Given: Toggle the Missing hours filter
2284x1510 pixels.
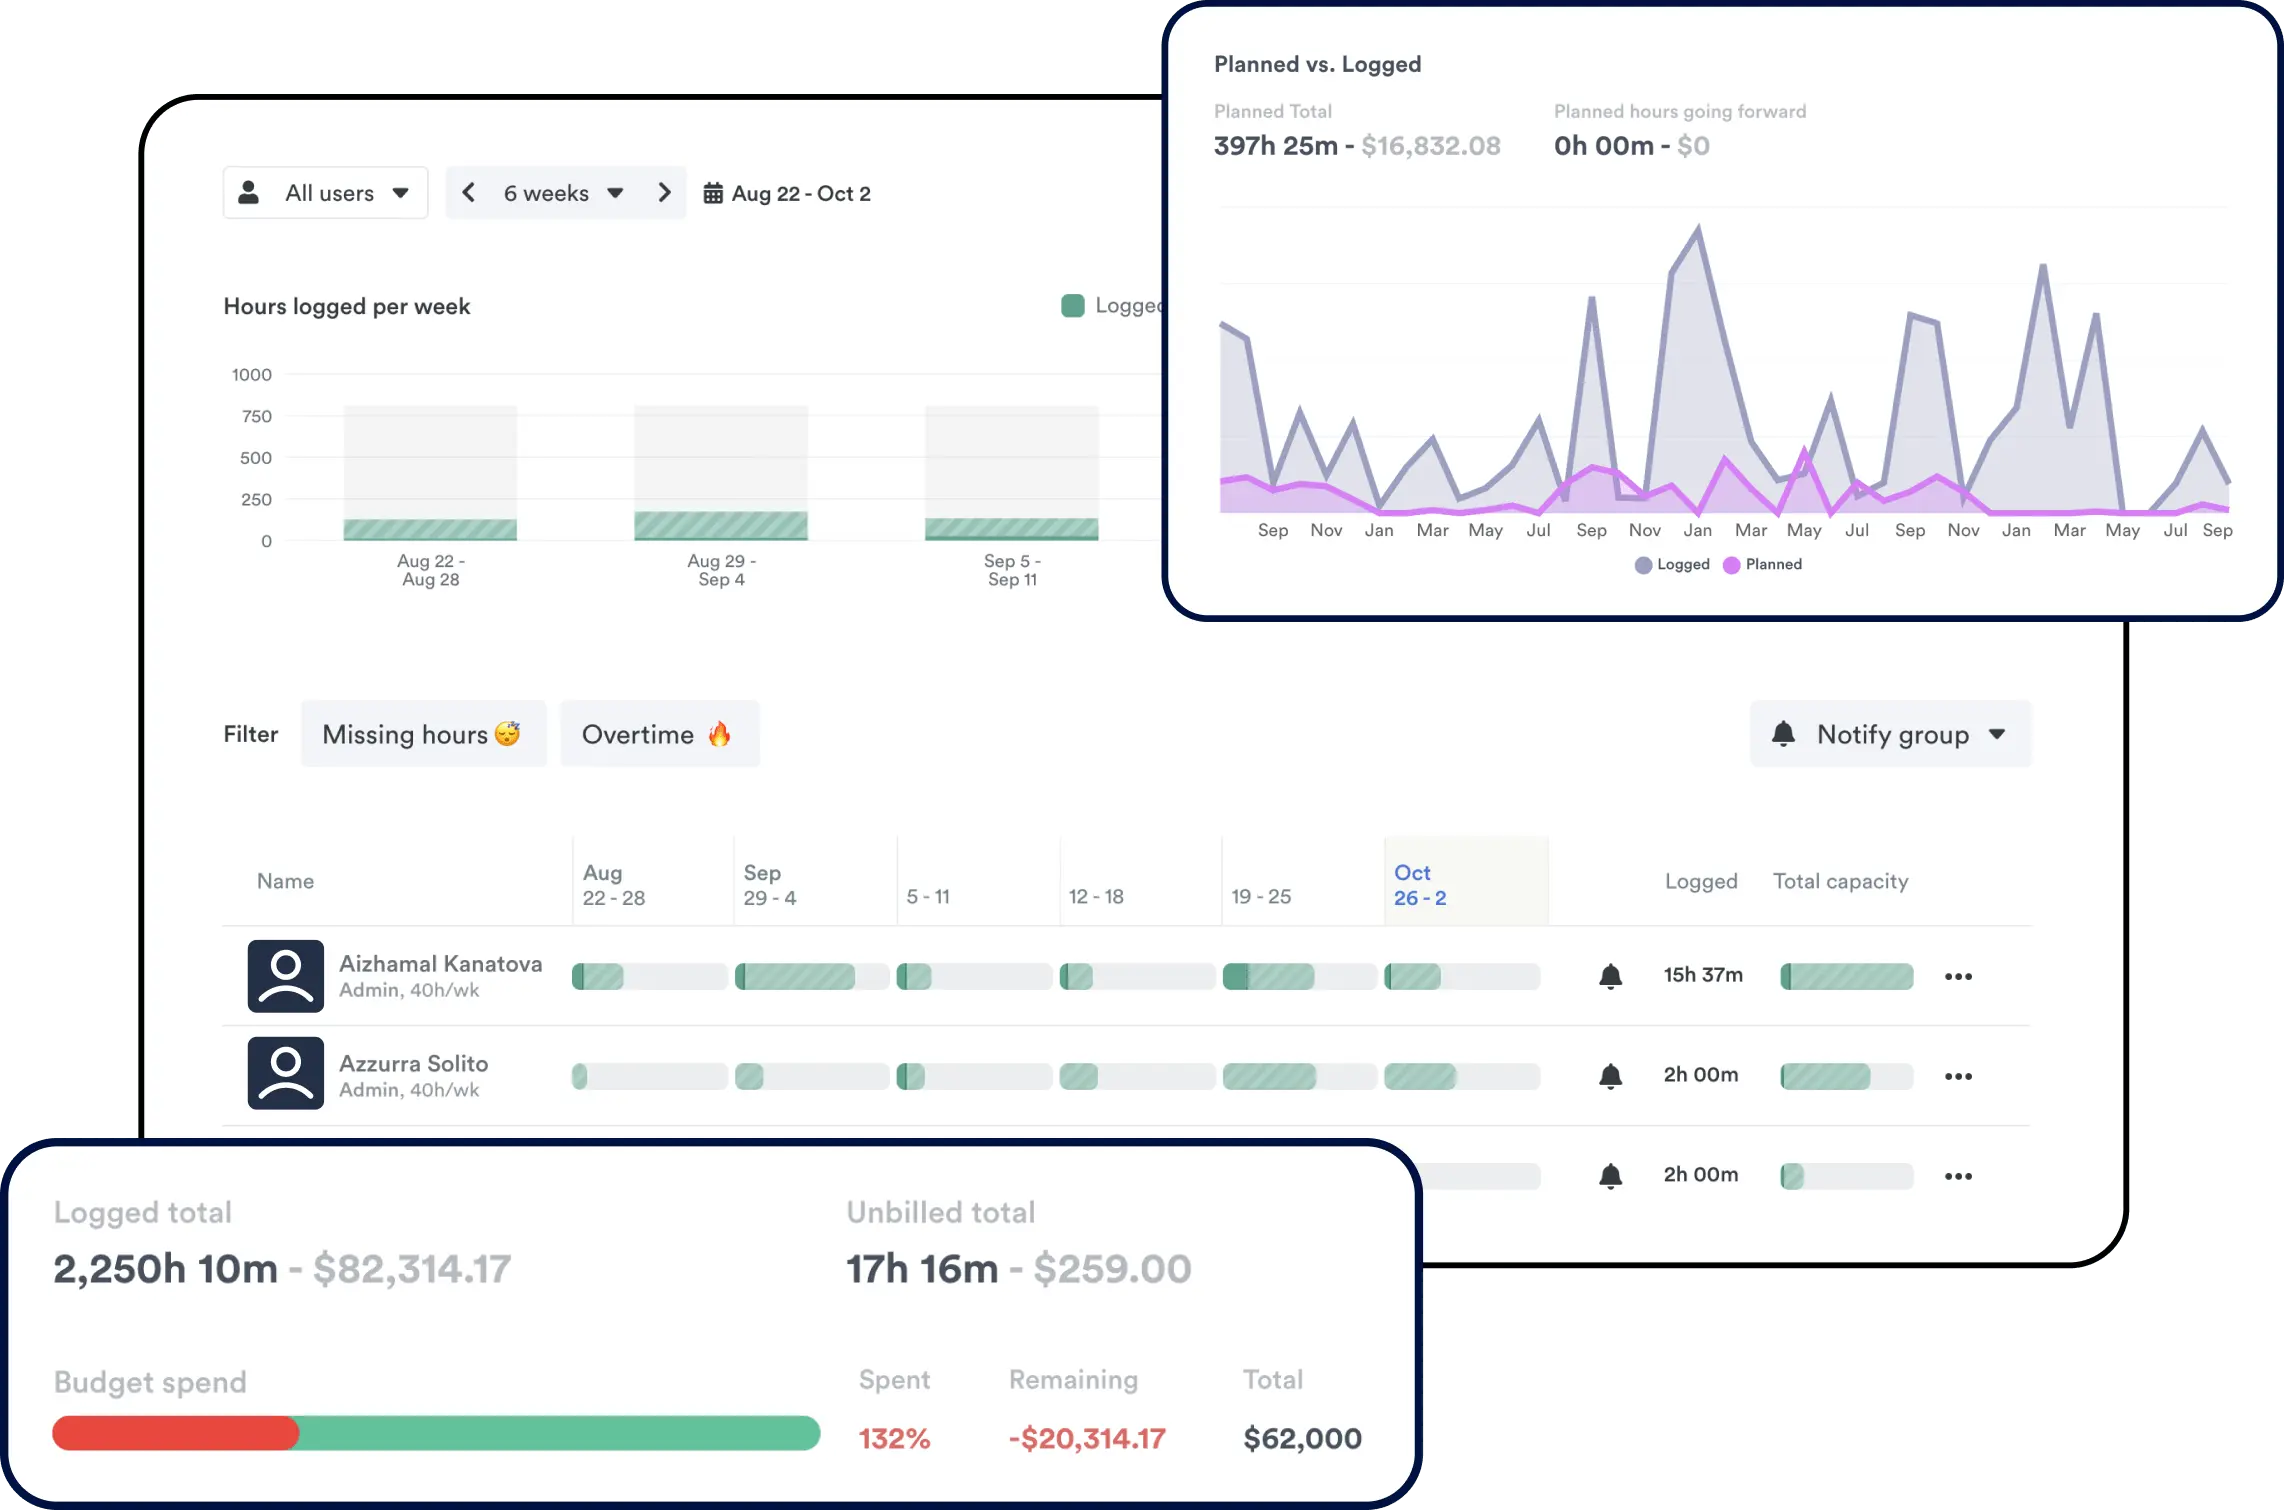Looking at the screenshot, I should coord(423,734).
